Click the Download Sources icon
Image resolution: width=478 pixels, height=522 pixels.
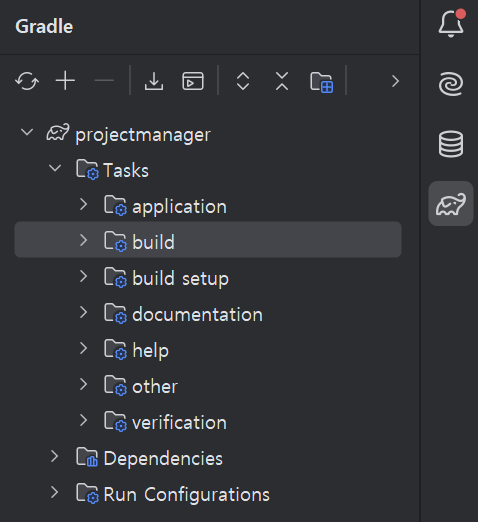pyautogui.click(x=154, y=81)
